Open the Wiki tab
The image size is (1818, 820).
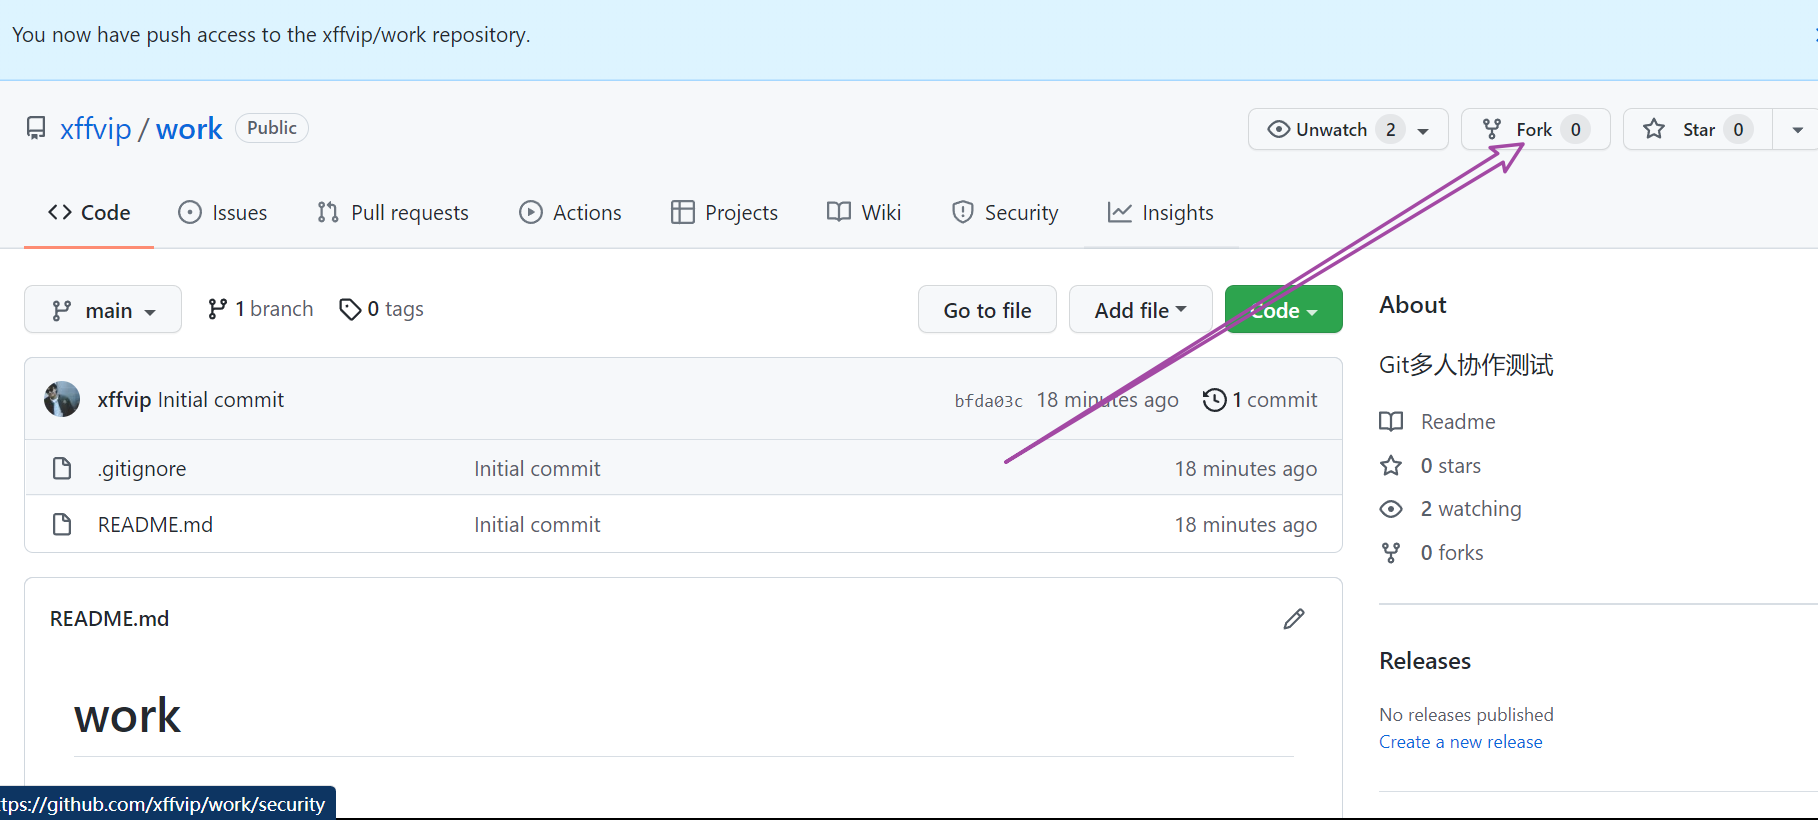point(864,213)
